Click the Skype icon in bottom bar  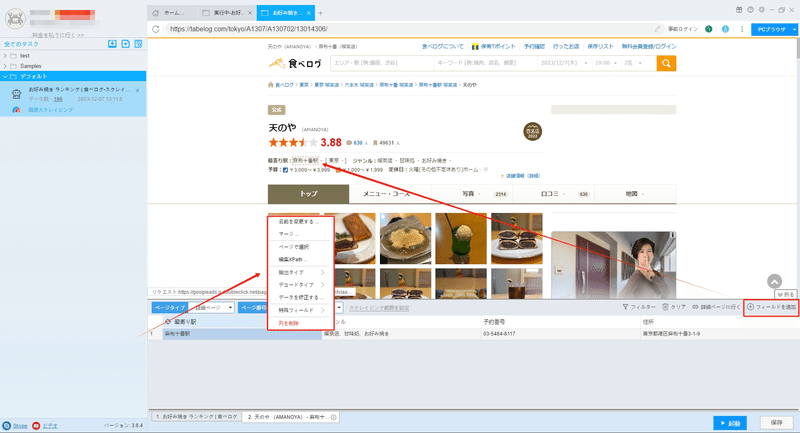pyautogui.click(x=6, y=425)
